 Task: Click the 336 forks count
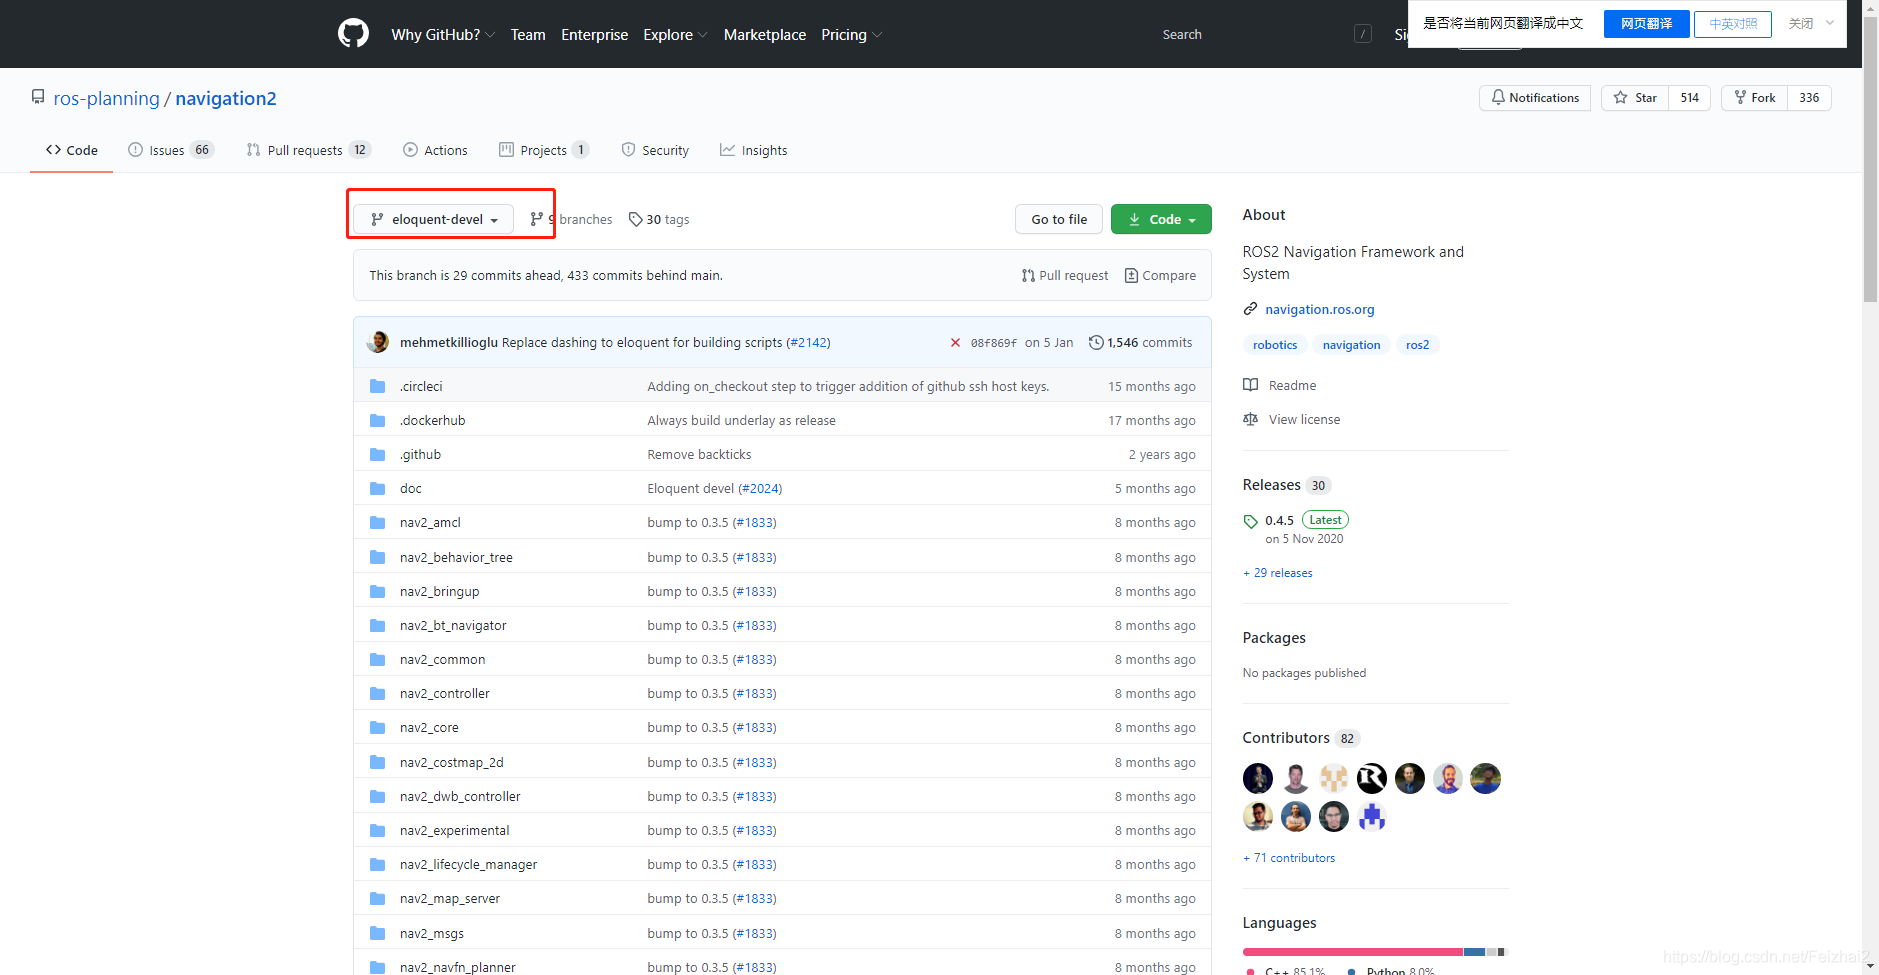[1809, 98]
